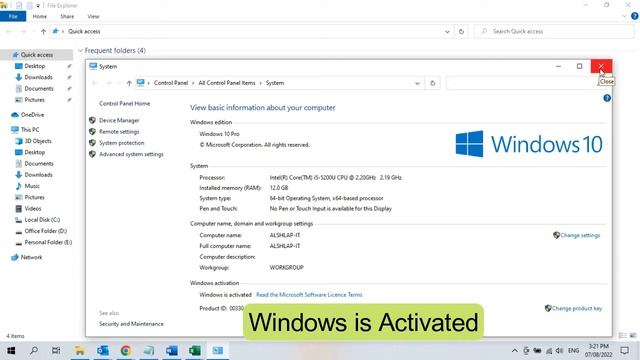Close the System window
This screenshot has width=640, height=360.
601,67
